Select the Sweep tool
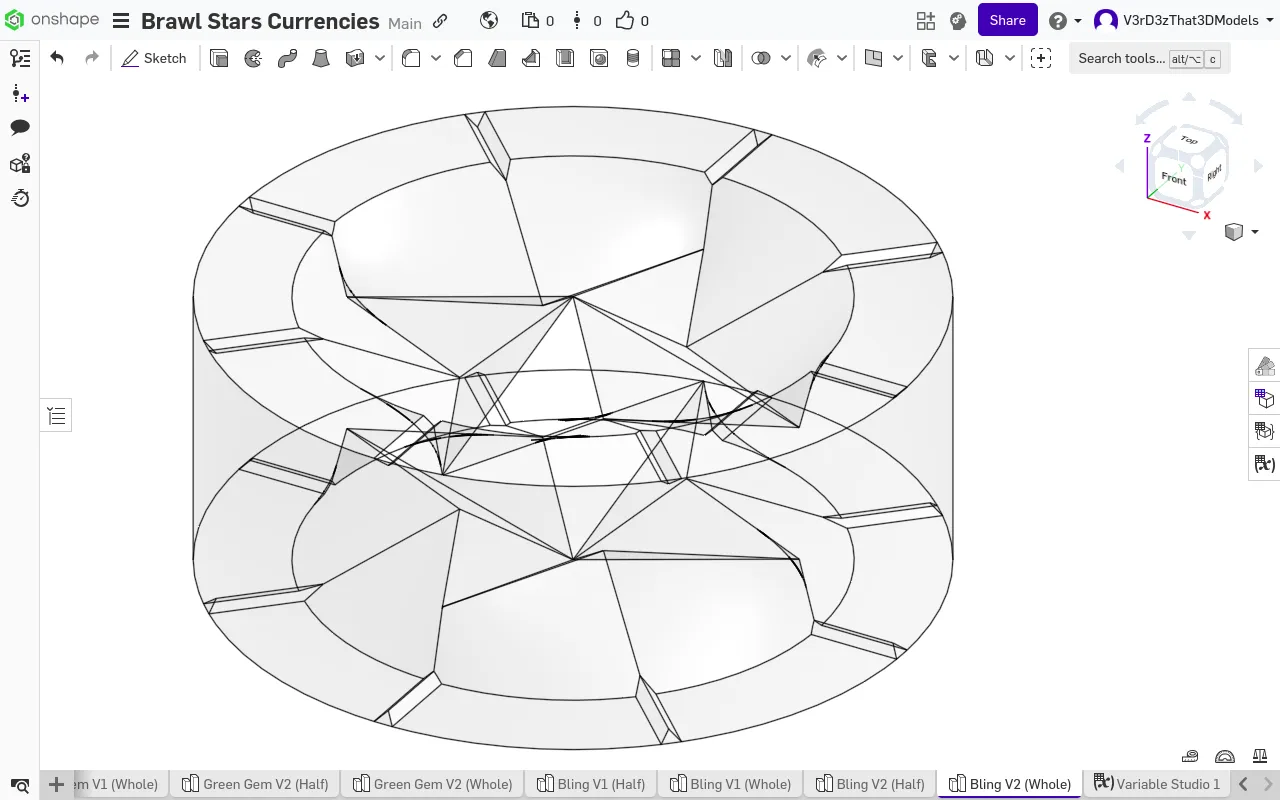Viewport: 1280px width, 800px height. coord(287,58)
